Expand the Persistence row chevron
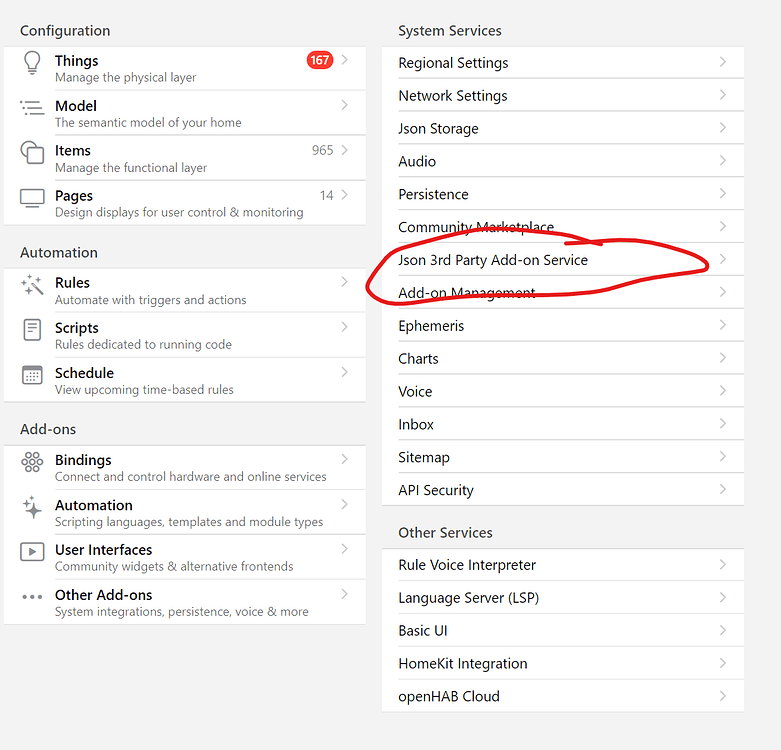This screenshot has width=781, height=750. [x=723, y=194]
